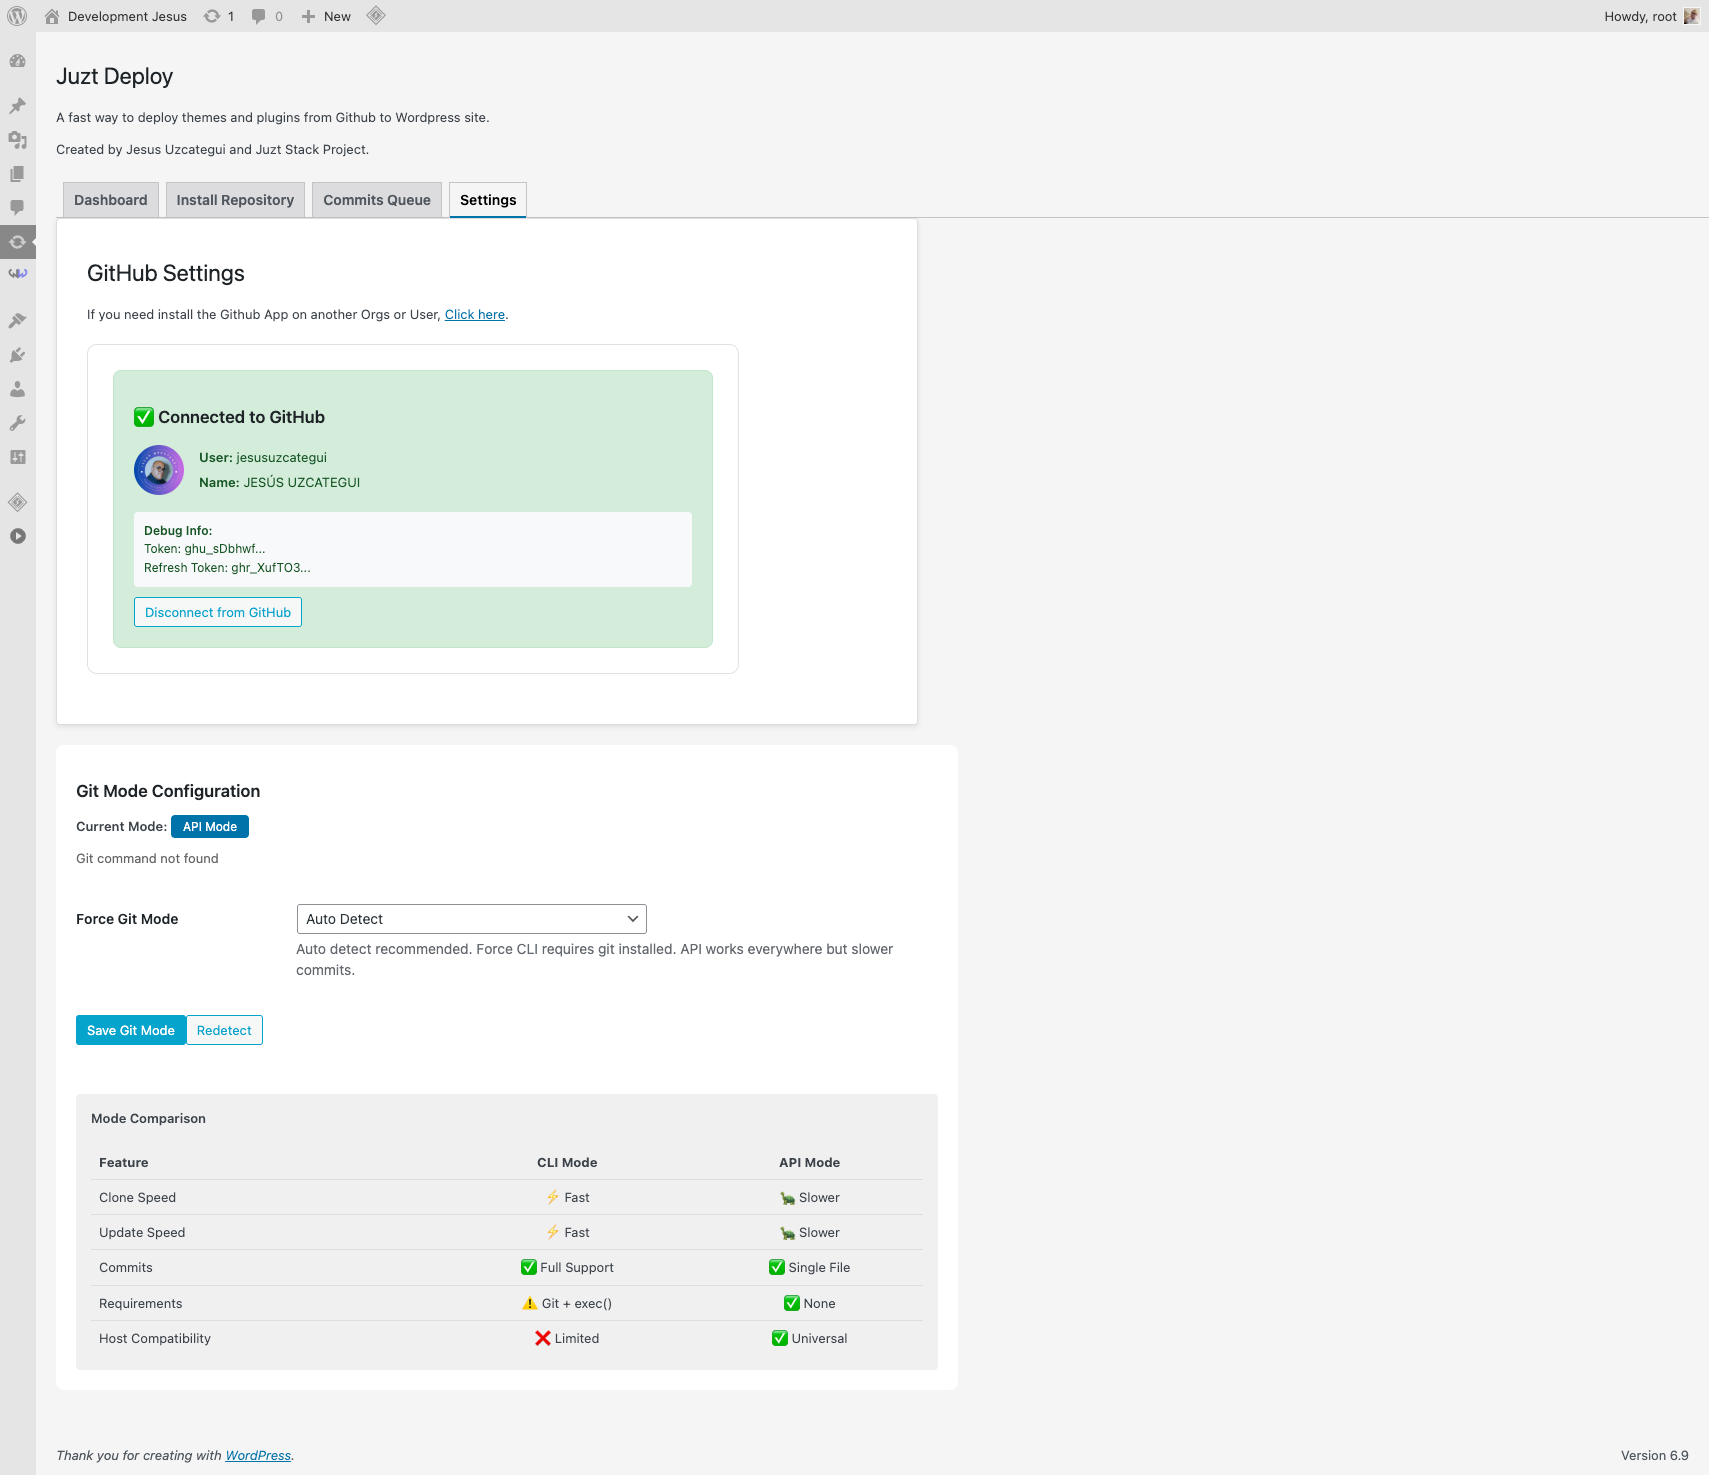Open Pages icon in sidebar
1709x1475 pixels.
[x=17, y=174]
